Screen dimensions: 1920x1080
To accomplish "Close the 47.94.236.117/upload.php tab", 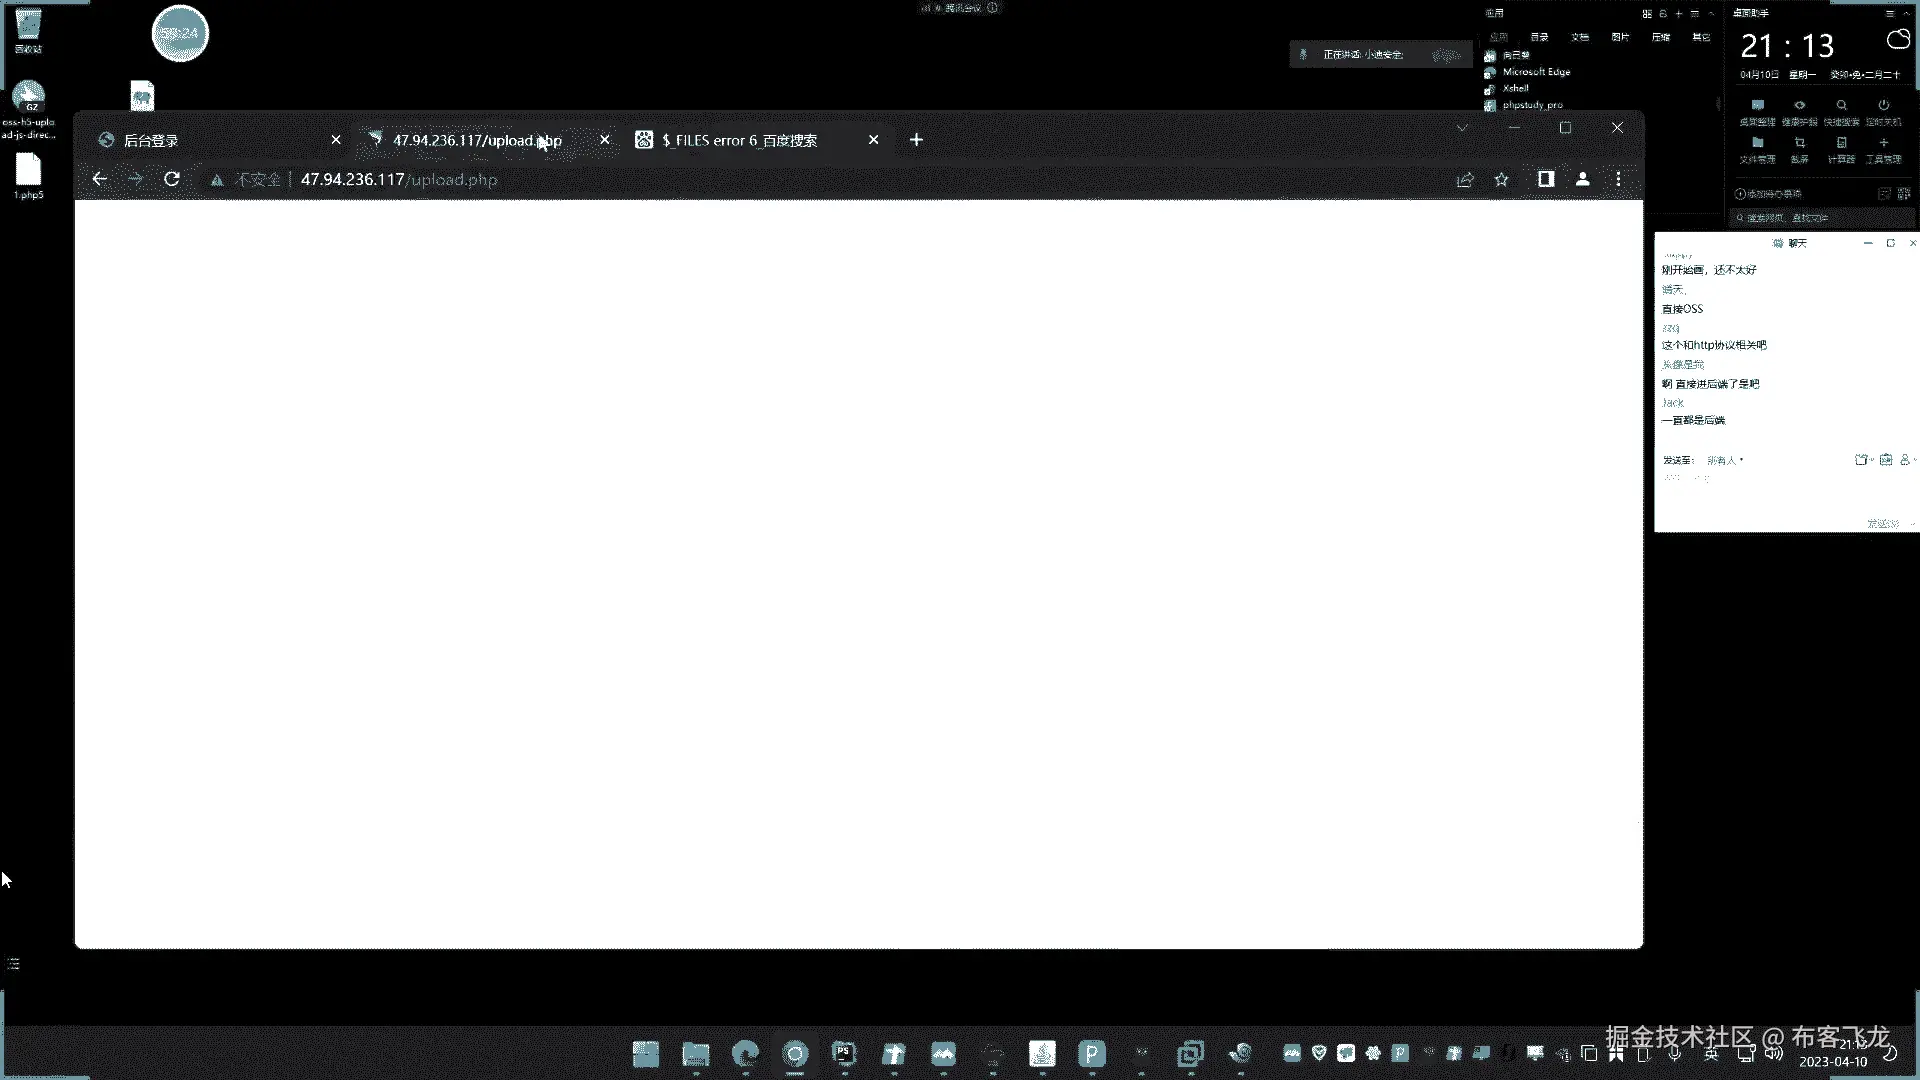I will pos(605,140).
